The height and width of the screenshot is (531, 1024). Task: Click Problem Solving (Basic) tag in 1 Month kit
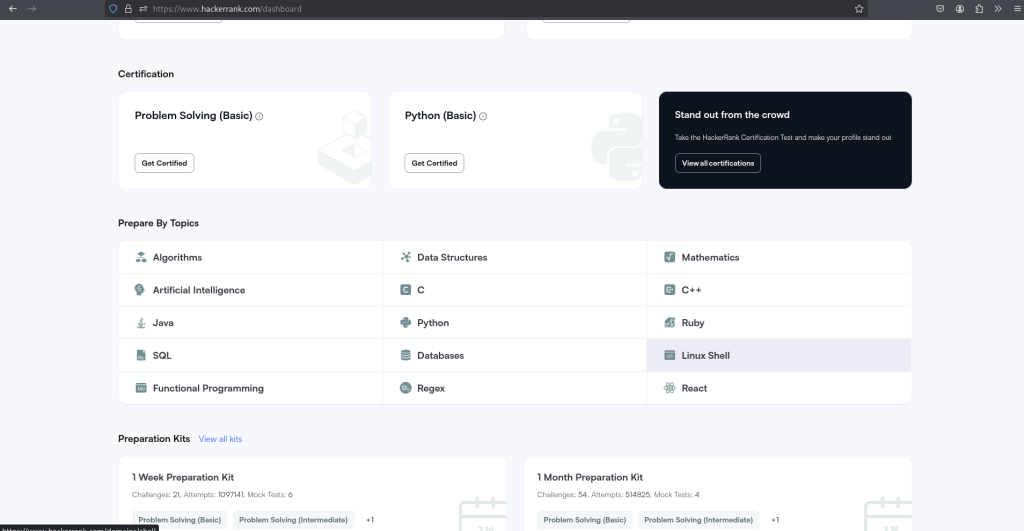click(x=584, y=520)
